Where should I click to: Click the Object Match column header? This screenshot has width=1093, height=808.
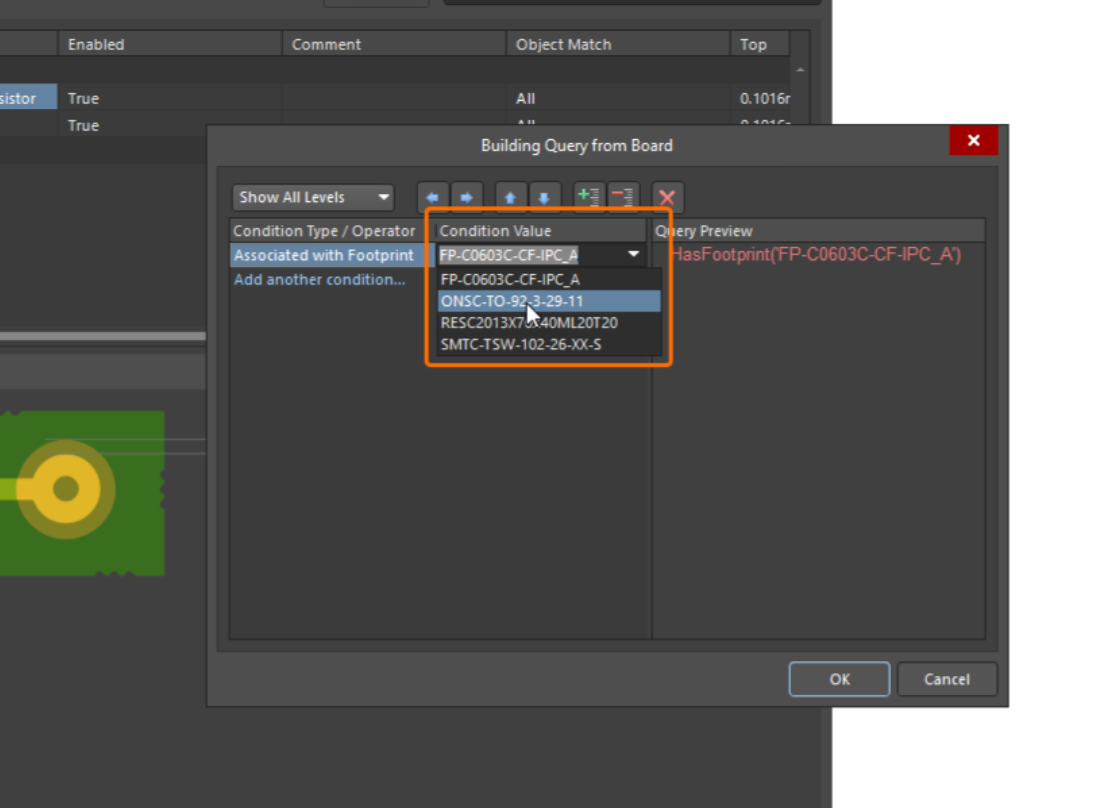click(563, 44)
